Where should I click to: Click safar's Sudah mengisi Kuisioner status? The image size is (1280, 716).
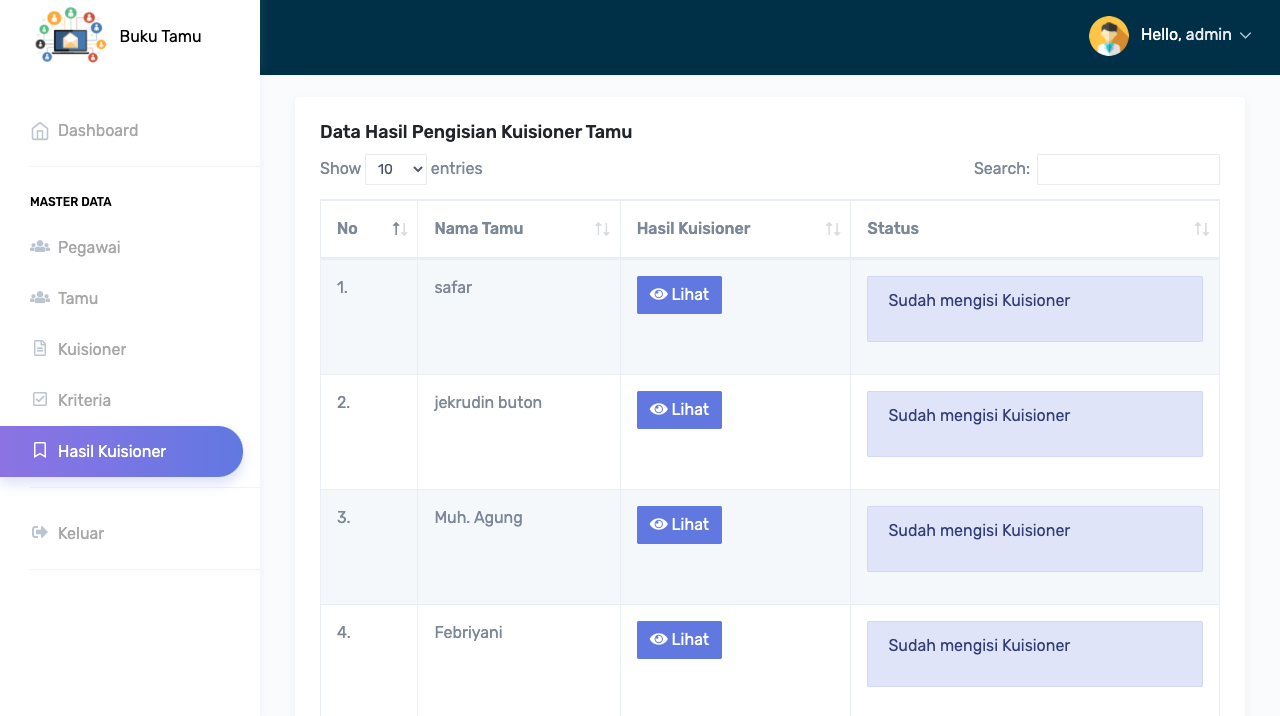point(1035,309)
